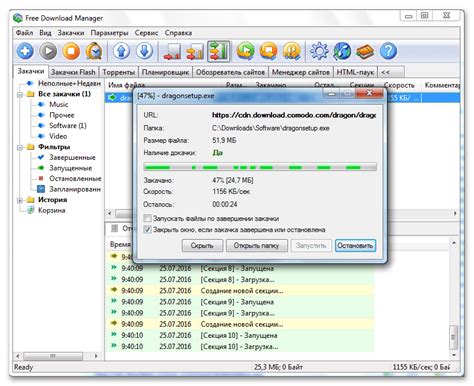Image resolution: width=474 pixels, height=386 pixels.
Task: Click the green start all downloads icon
Action: click(x=245, y=52)
